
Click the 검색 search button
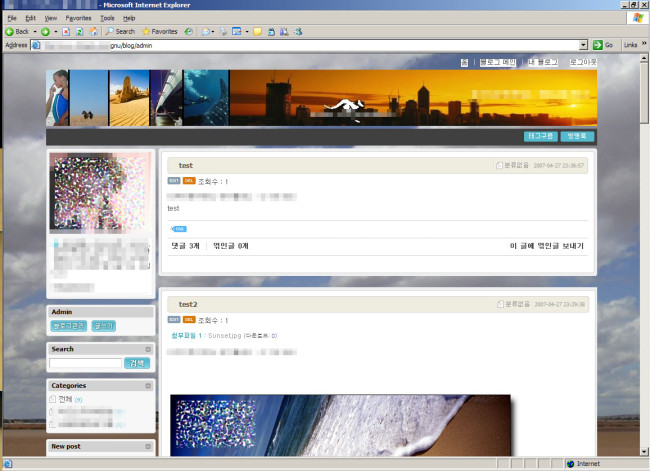[137, 363]
